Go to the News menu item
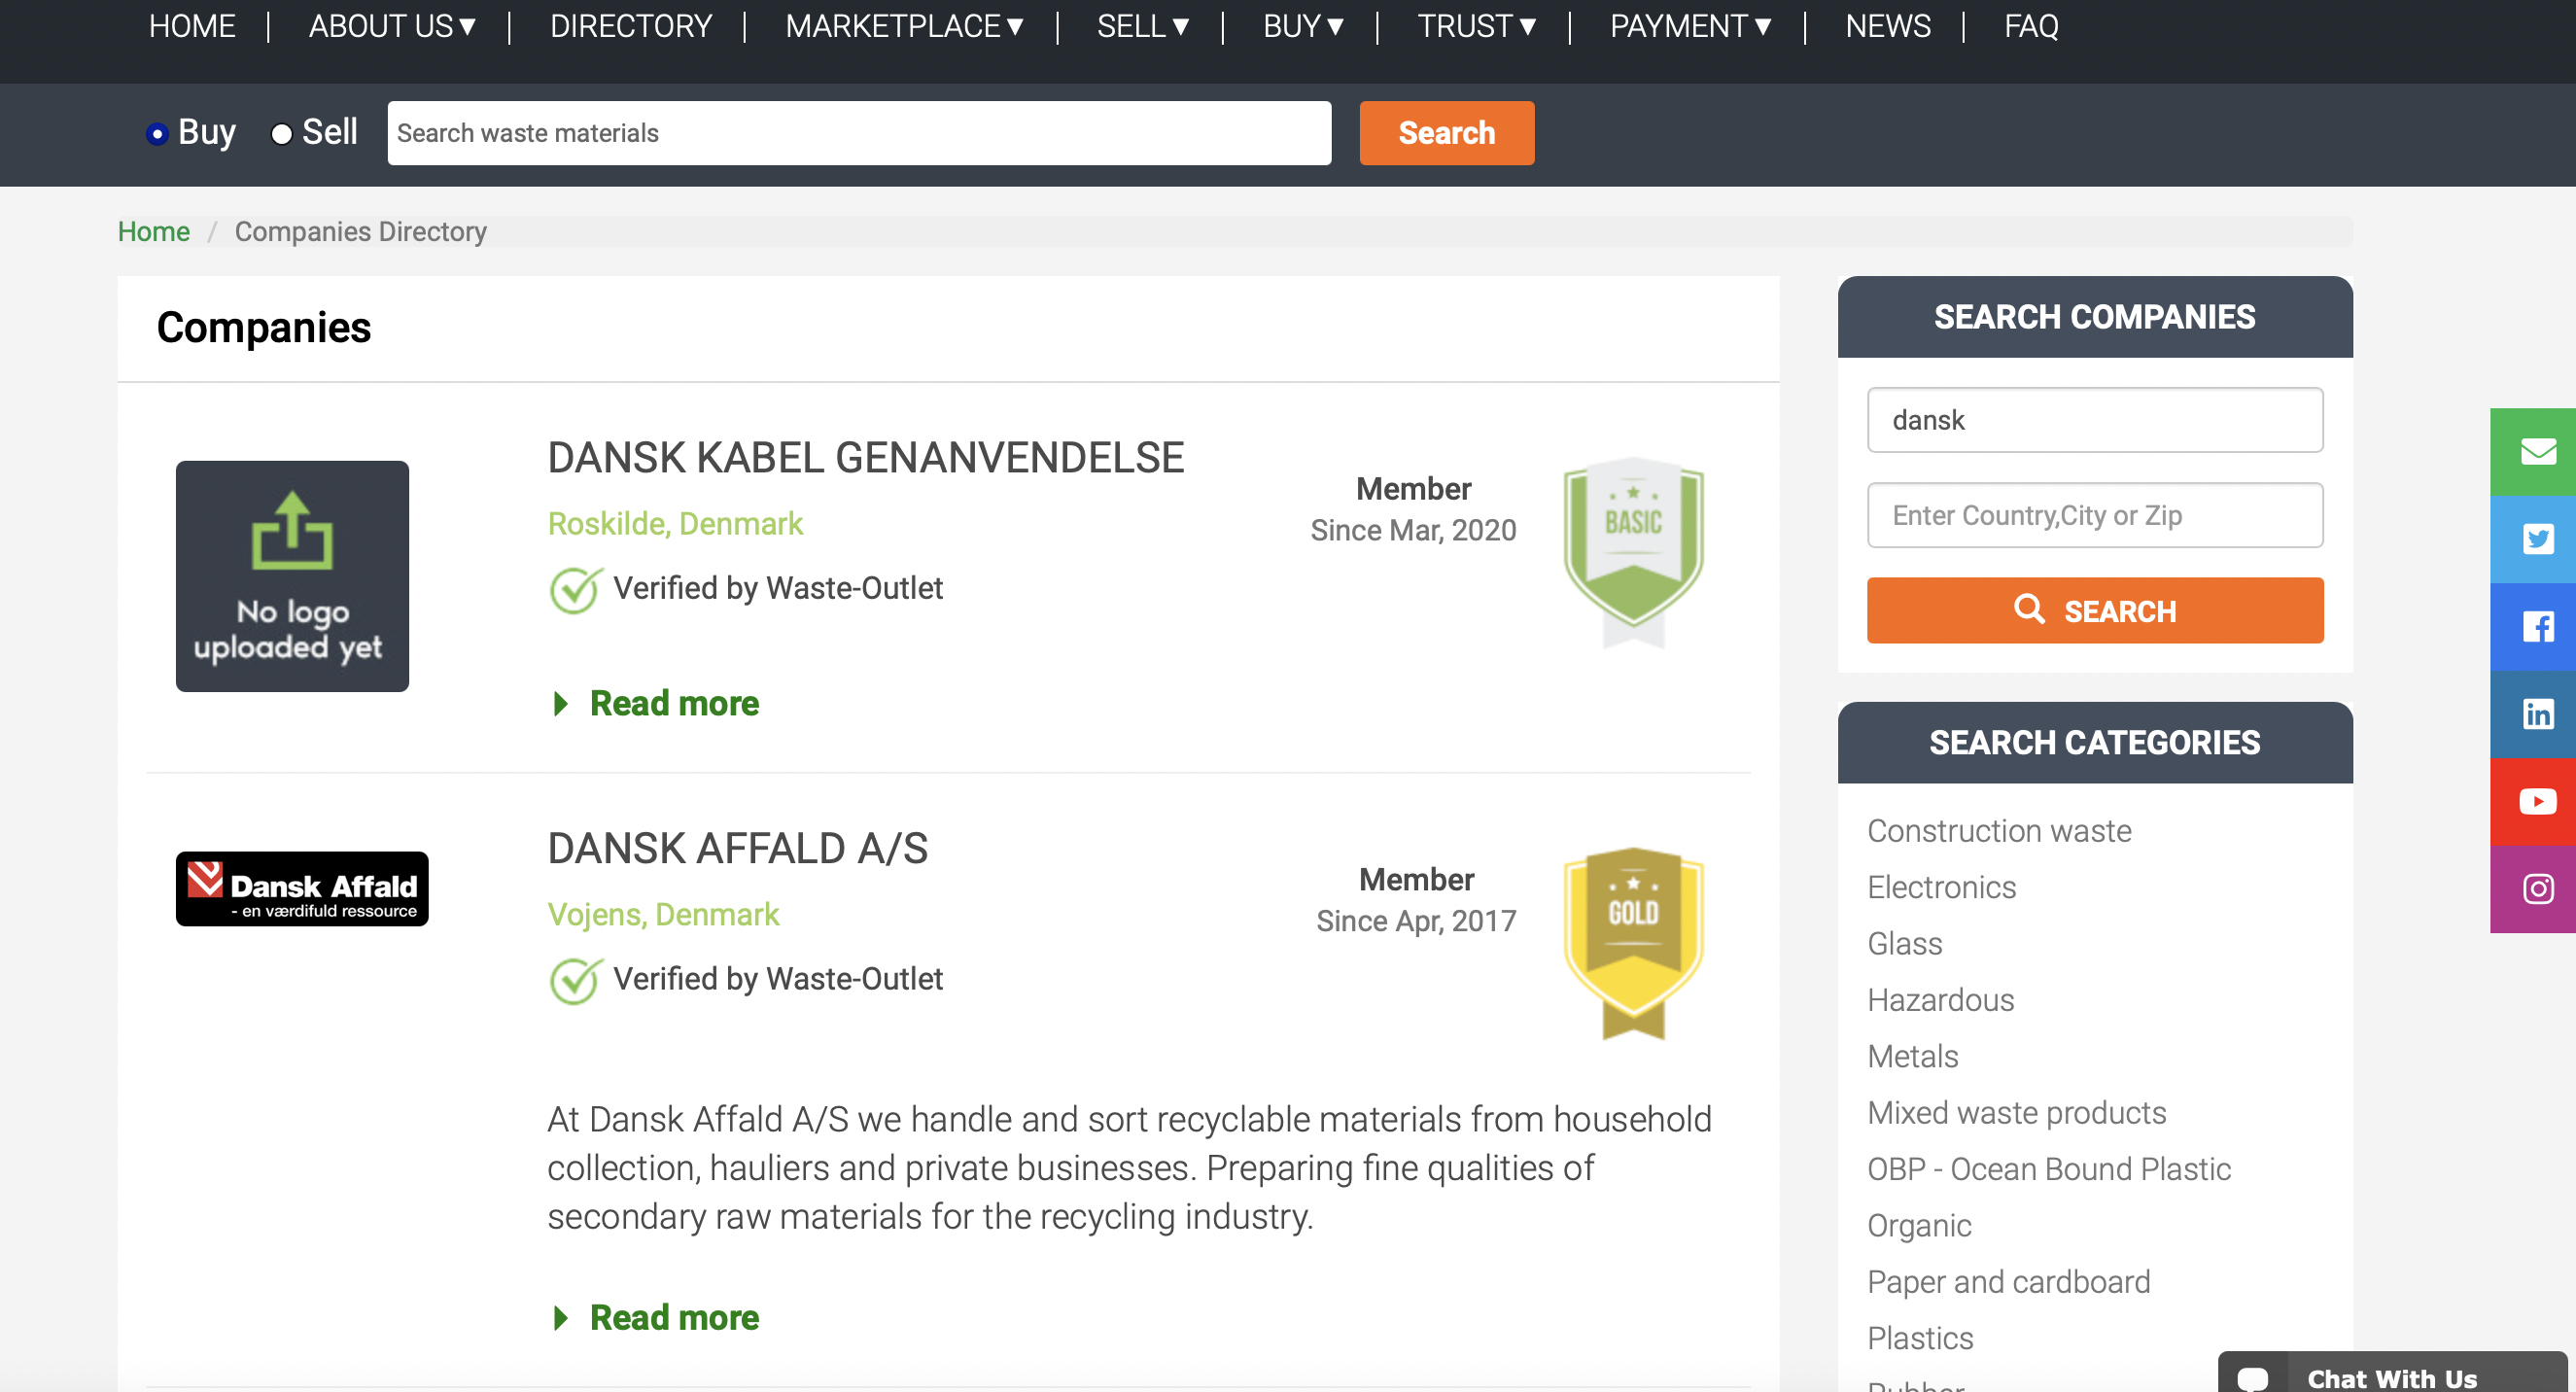 [x=1887, y=26]
